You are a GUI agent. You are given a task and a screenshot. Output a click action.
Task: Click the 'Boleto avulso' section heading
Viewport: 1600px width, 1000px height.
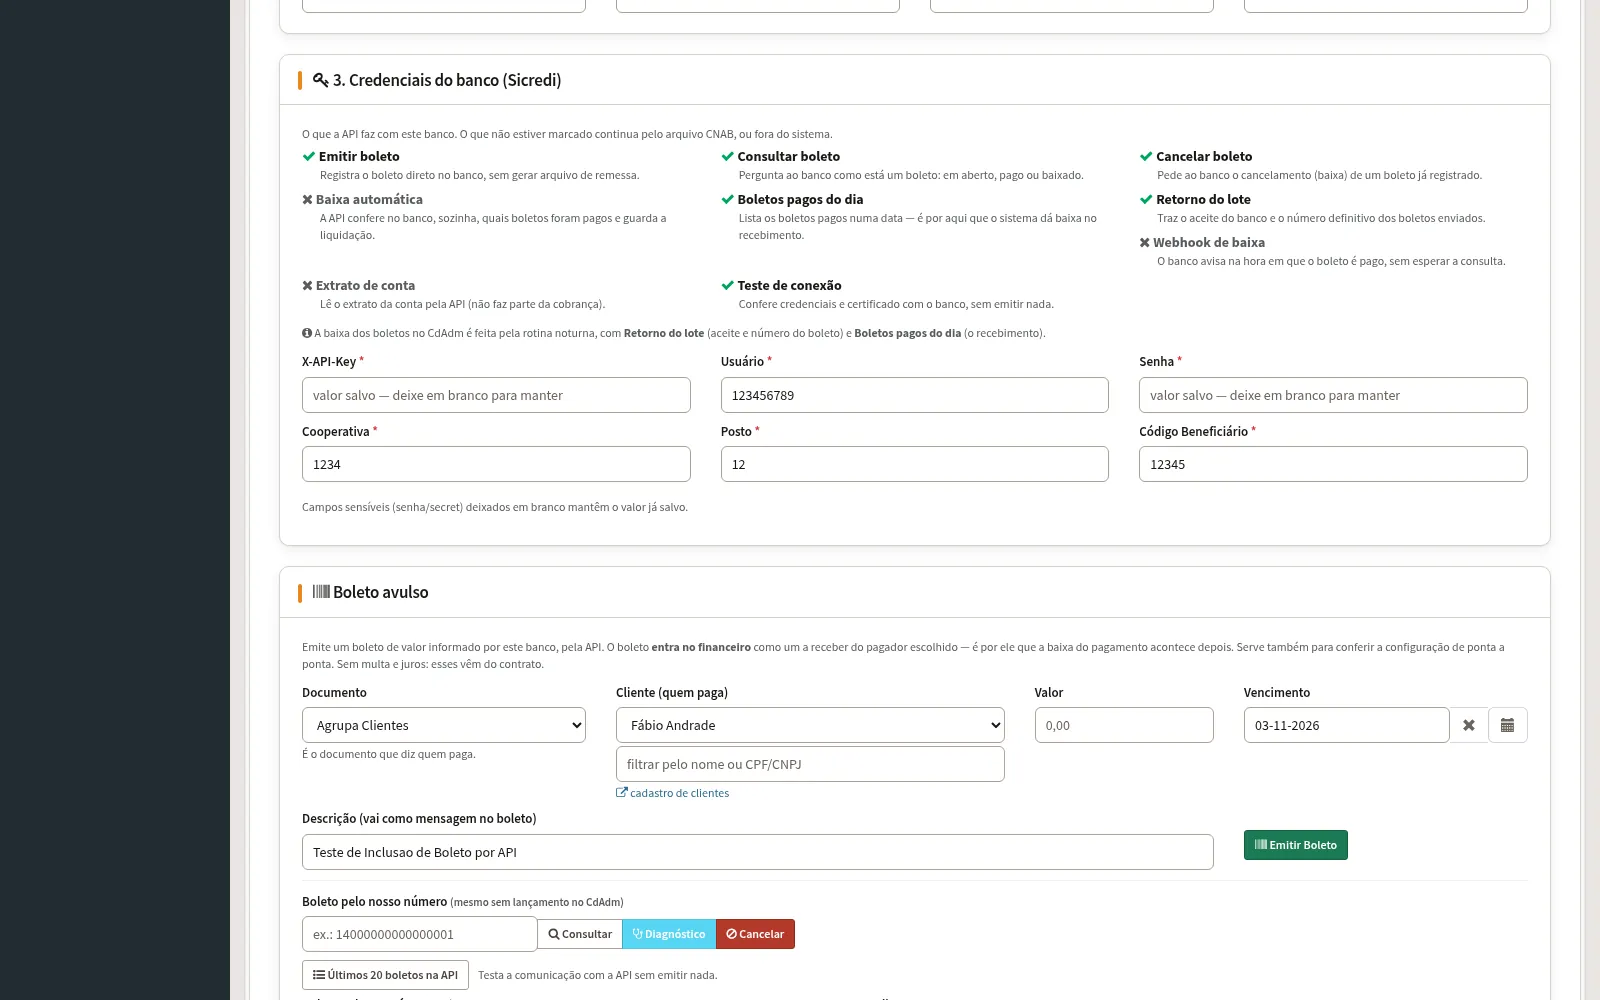point(381,592)
